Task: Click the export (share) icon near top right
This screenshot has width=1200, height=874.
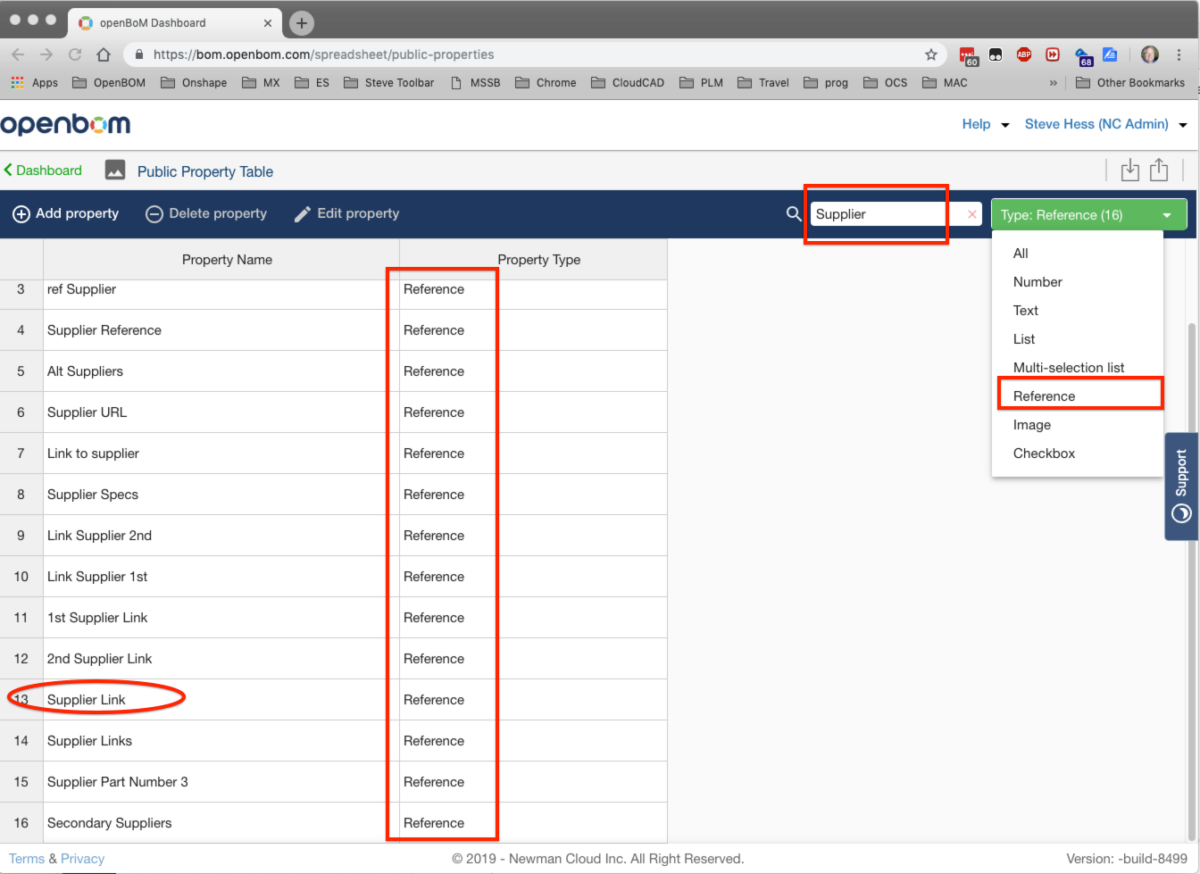Action: (x=1160, y=170)
